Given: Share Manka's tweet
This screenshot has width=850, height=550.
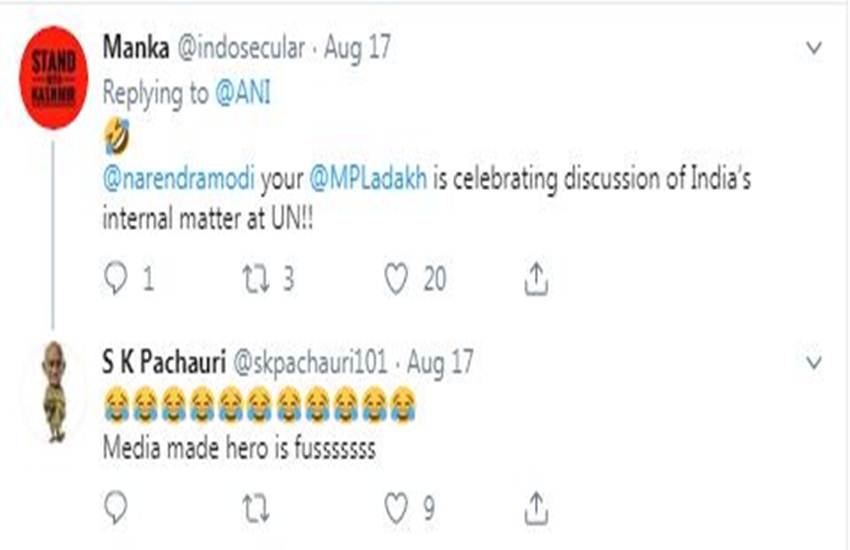Looking at the screenshot, I should pos(536,280).
